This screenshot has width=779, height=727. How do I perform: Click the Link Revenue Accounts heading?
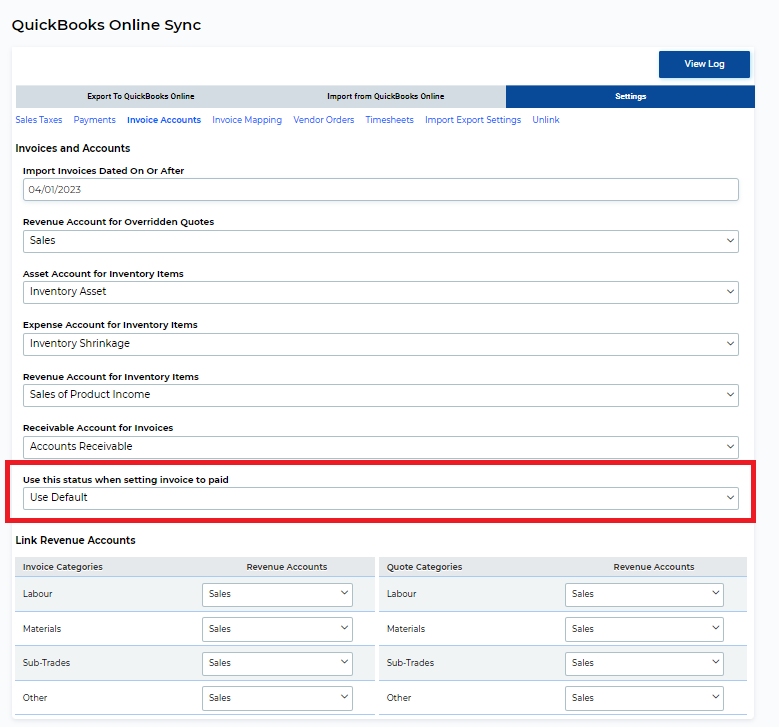point(75,540)
